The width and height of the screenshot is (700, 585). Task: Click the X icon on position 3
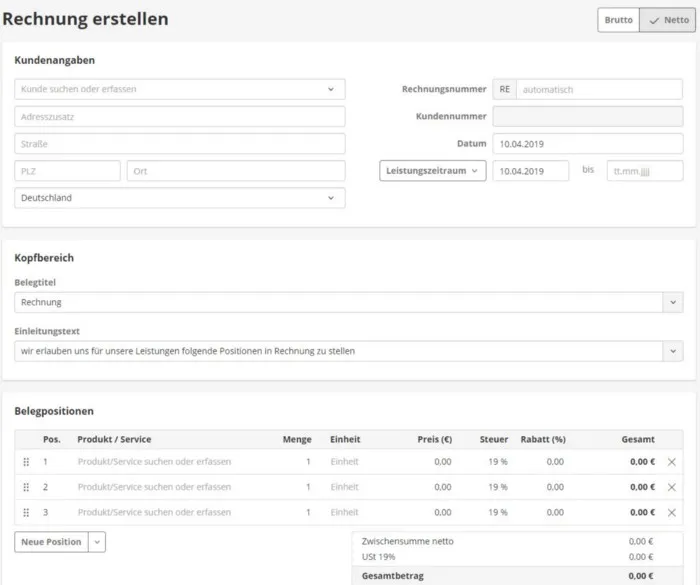tap(671, 513)
